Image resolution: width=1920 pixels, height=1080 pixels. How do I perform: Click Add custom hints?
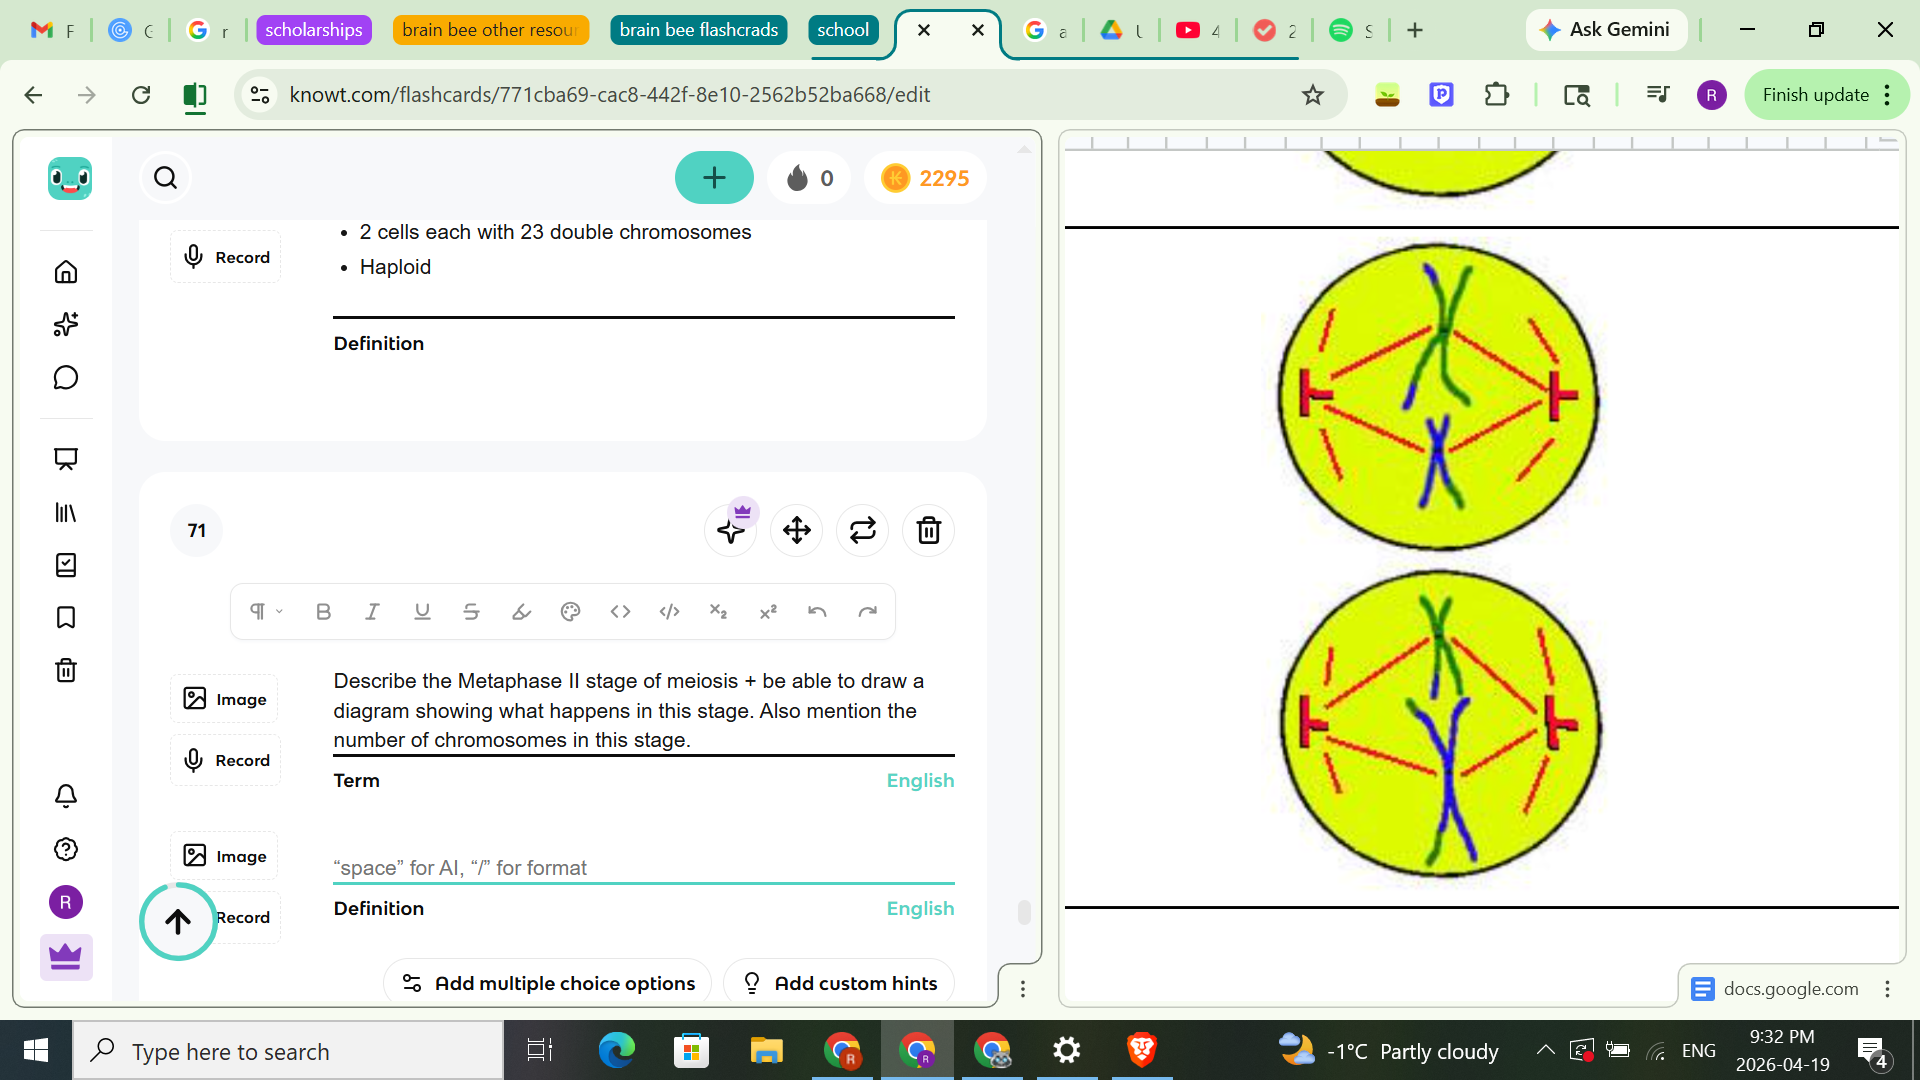838,983
